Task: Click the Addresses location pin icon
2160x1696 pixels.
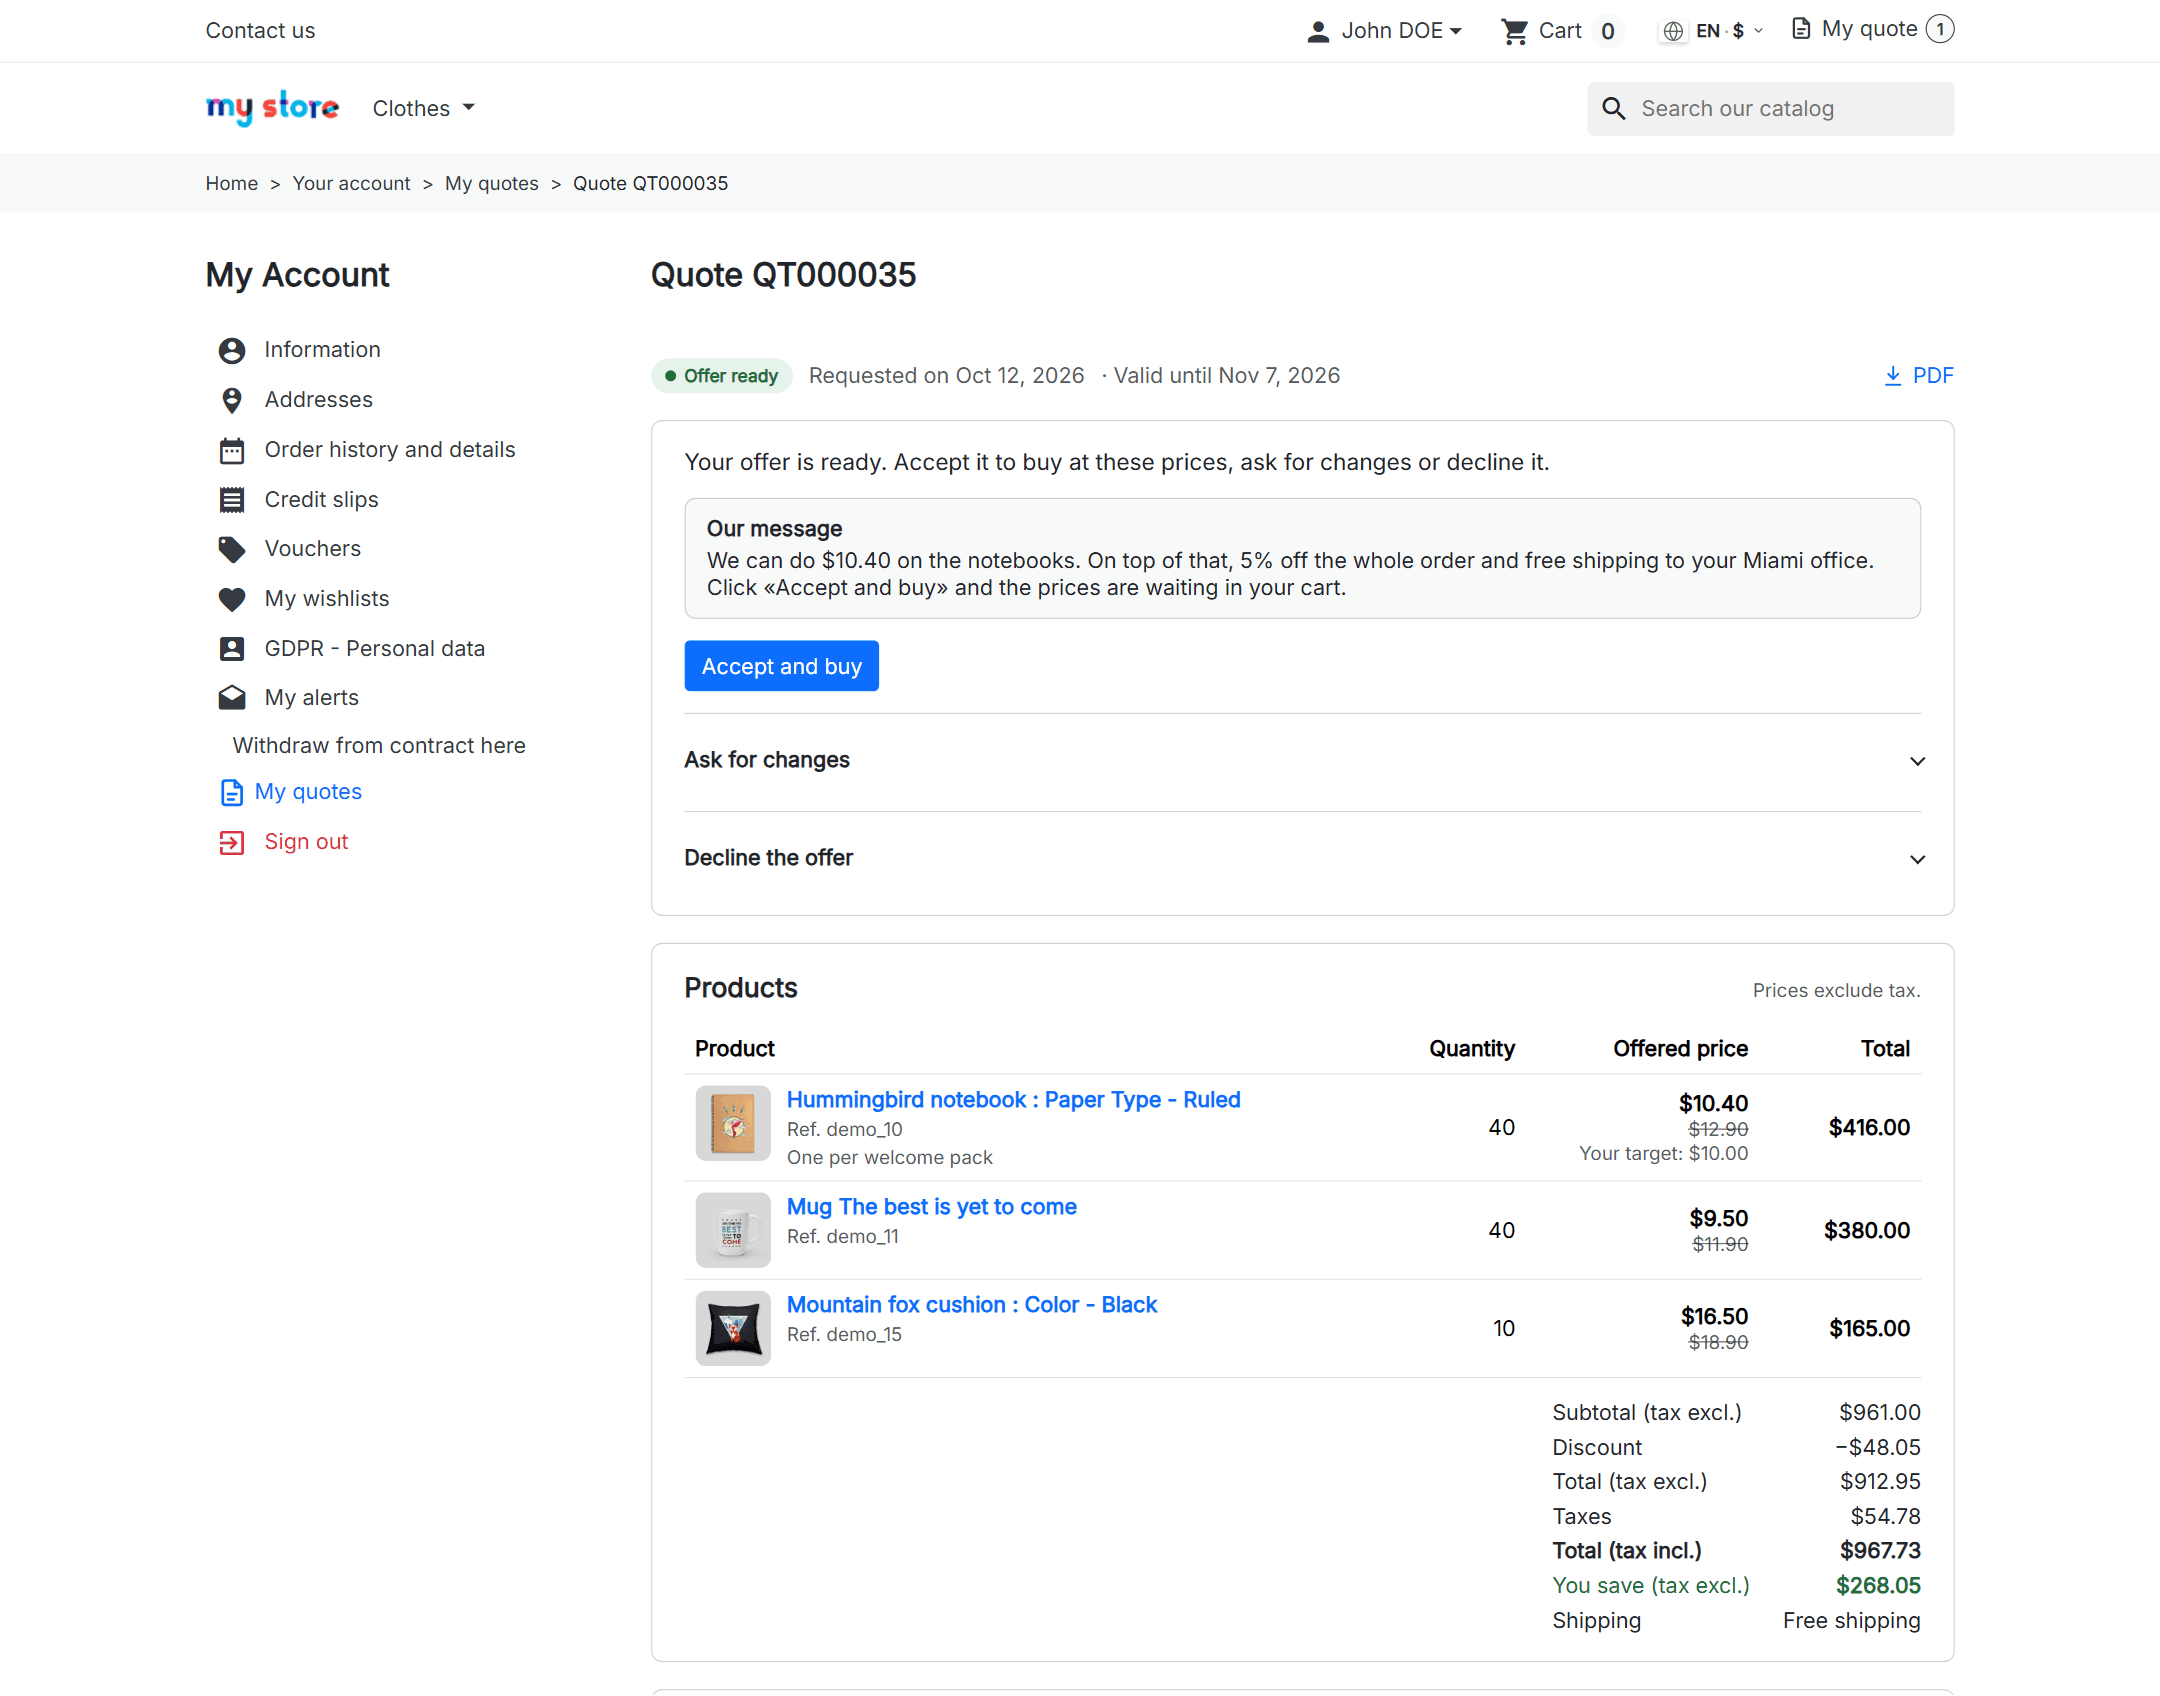Action: pyautogui.click(x=232, y=400)
